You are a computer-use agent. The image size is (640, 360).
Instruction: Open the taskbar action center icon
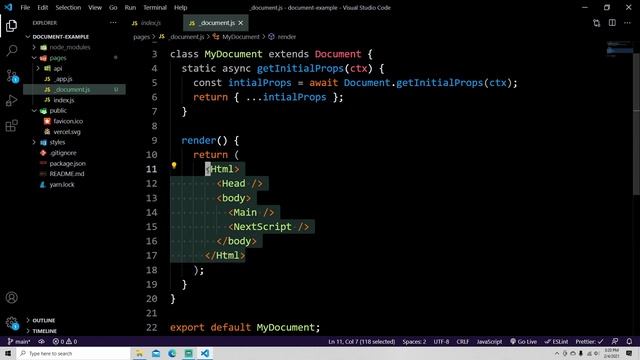pyautogui.click(x=629, y=353)
